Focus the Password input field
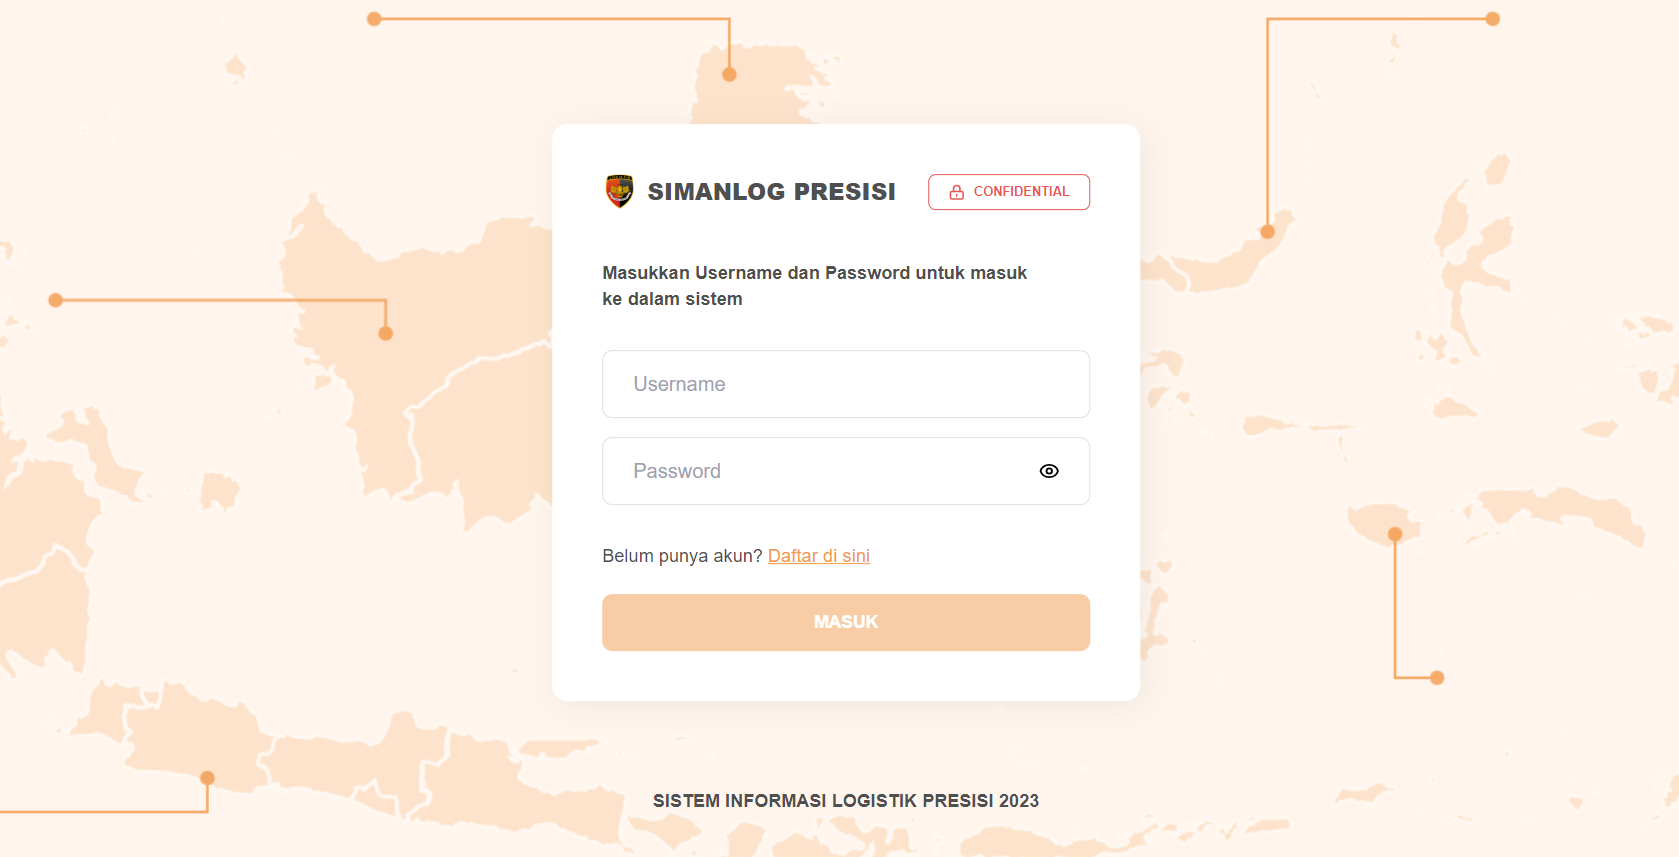This screenshot has width=1679, height=857. [846, 471]
